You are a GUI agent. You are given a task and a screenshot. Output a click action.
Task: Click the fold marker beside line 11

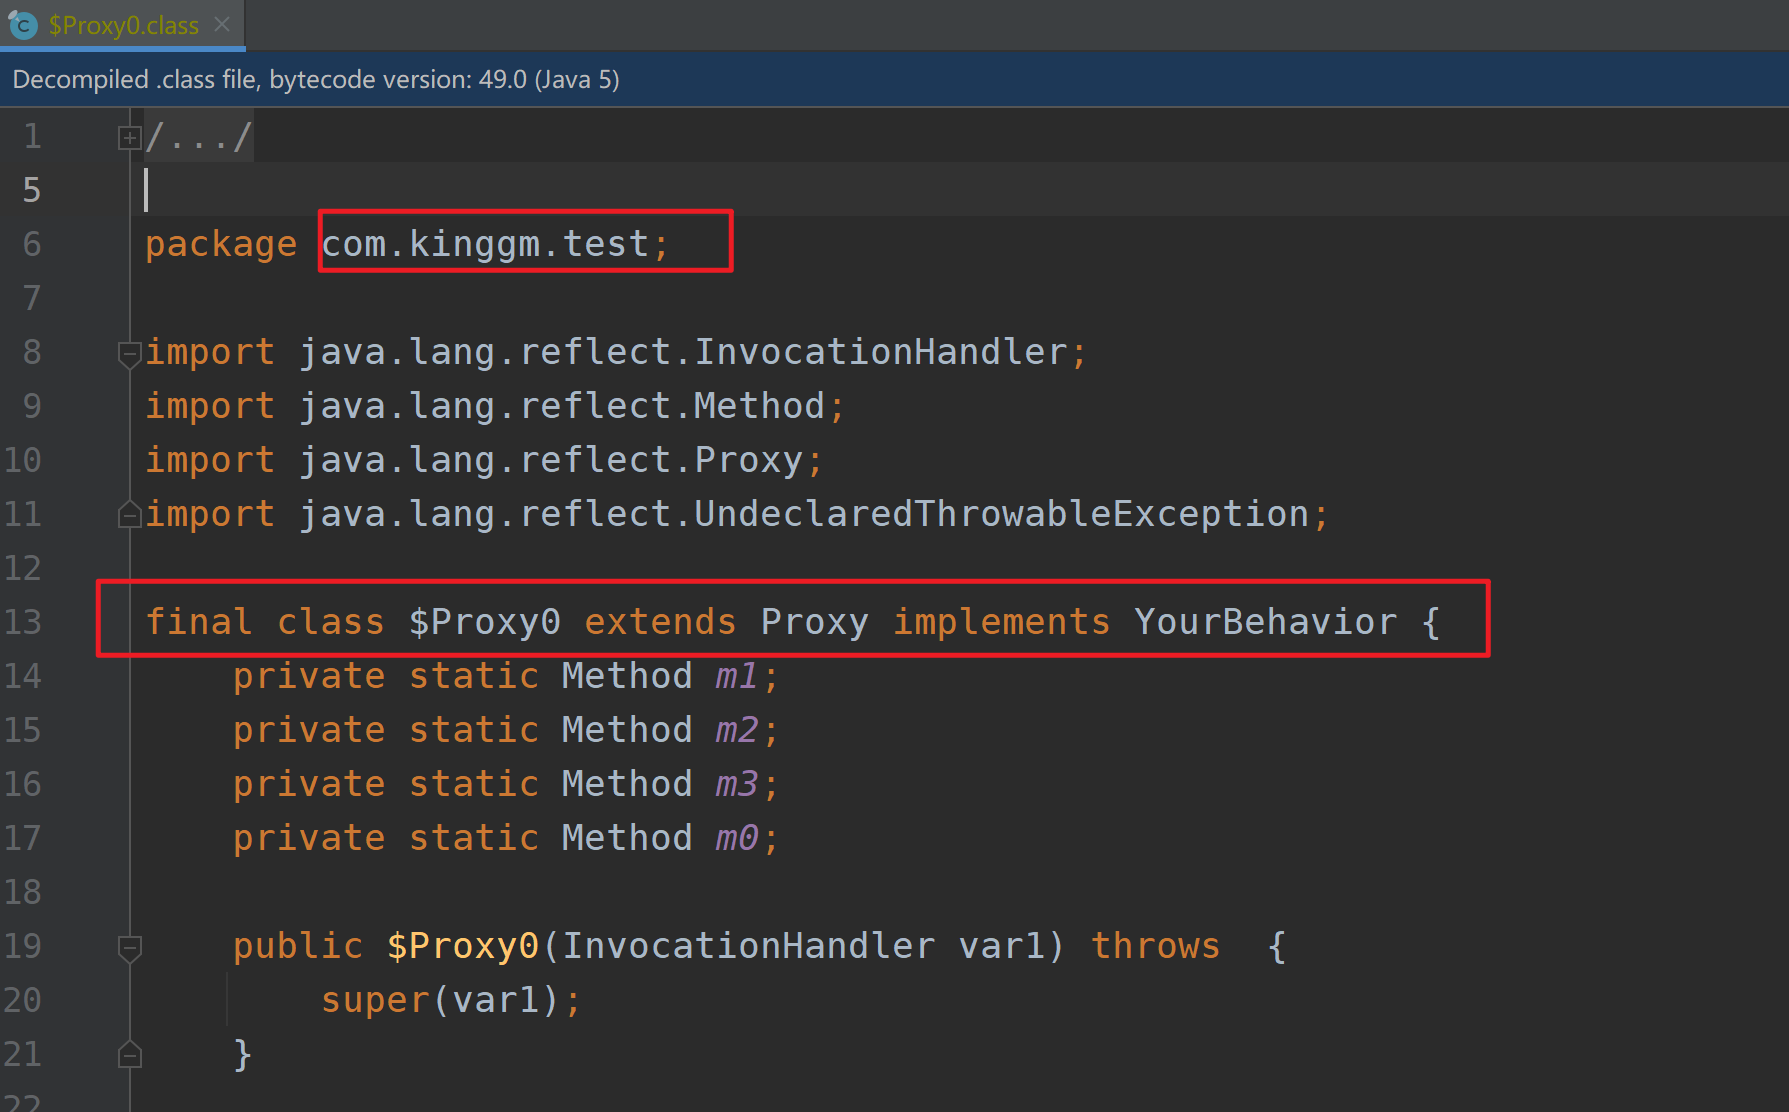[x=128, y=513]
